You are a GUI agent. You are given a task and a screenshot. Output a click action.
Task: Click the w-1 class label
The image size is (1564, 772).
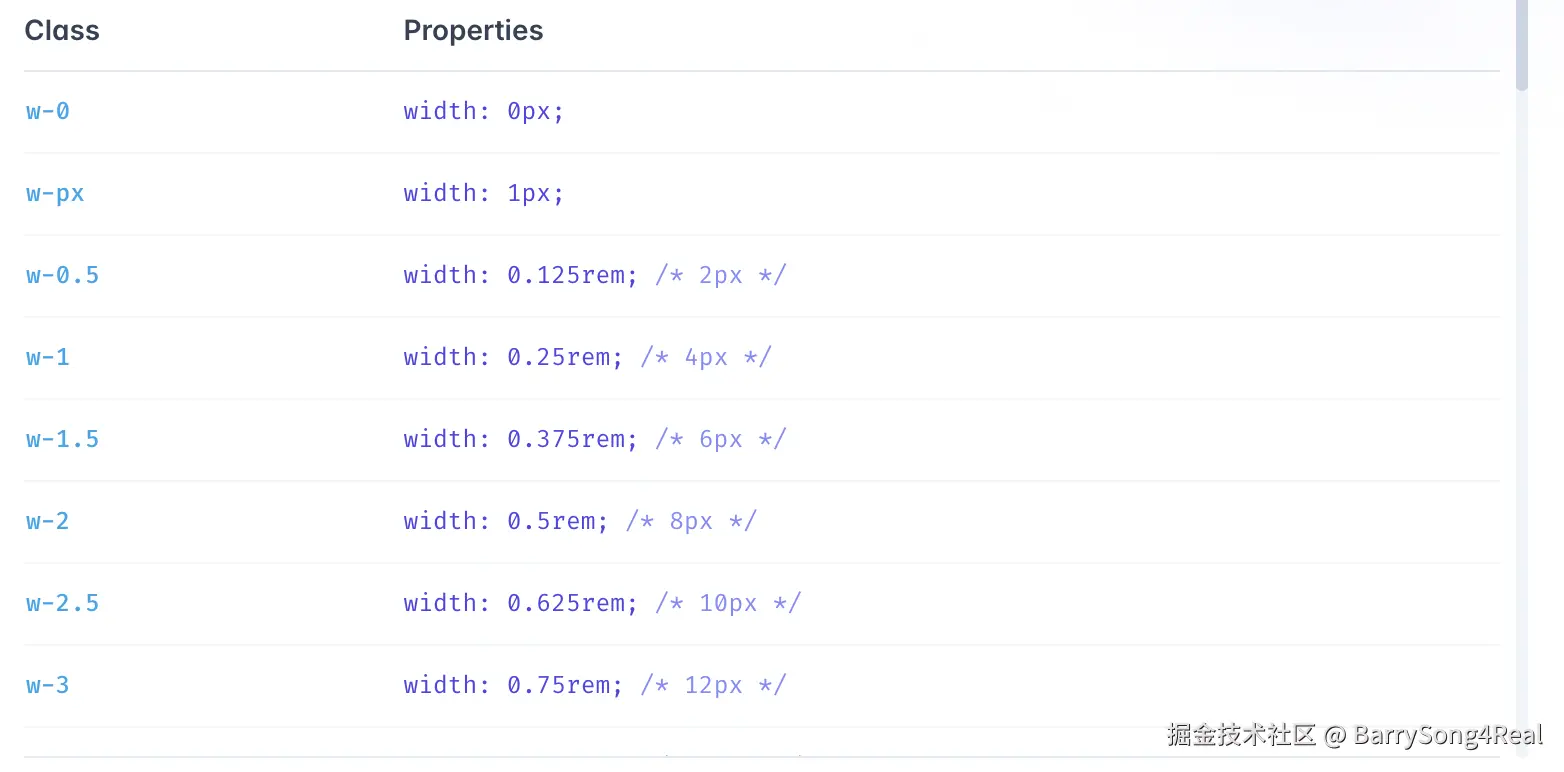[x=48, y=357]
